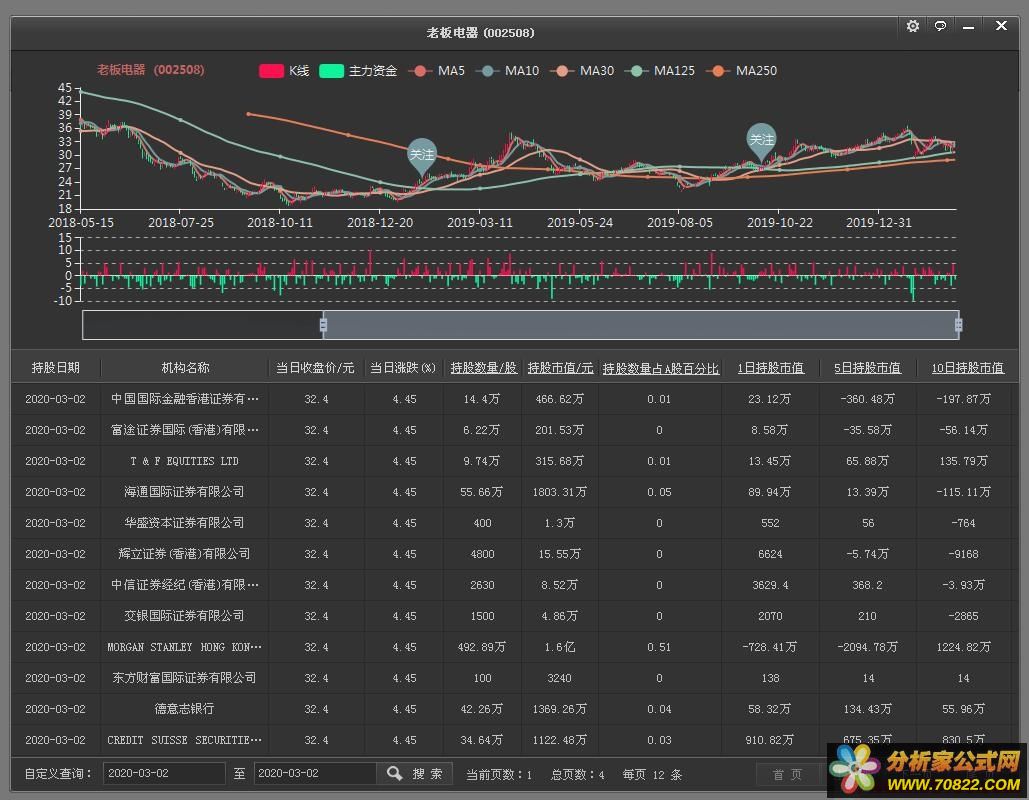Open the feedback speech bubble icon
Viewport: 1029px width, 800px height.
pyautogui.click(x=940, y=26)
